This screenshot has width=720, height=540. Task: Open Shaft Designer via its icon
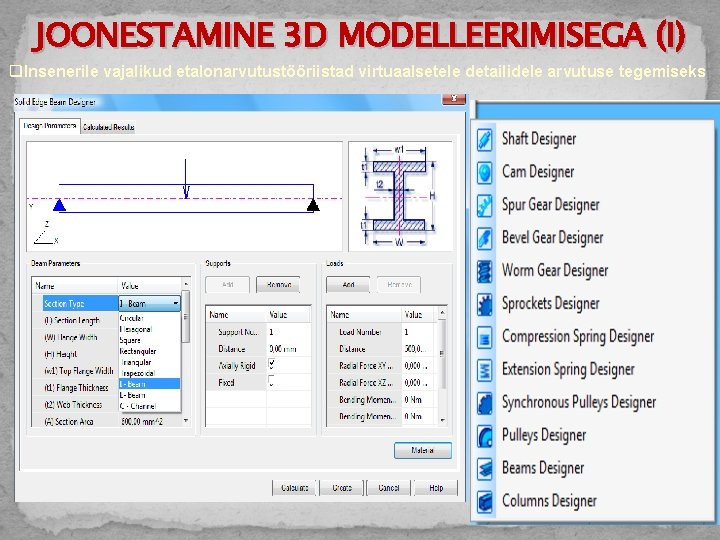pyautogui.click(x=484, y=139)
